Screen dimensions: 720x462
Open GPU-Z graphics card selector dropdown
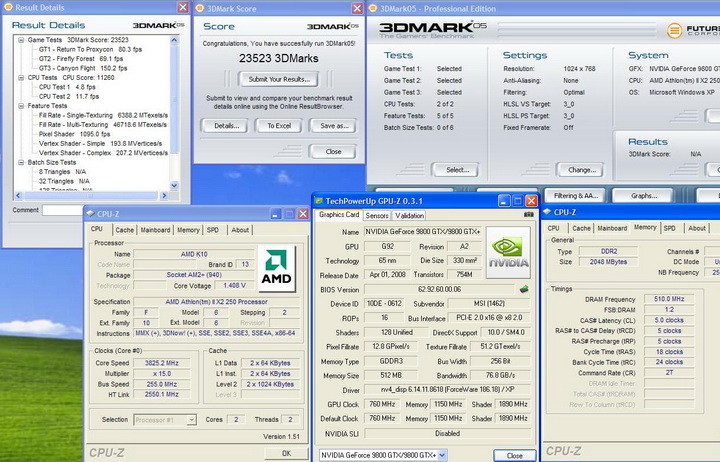coord(442,455)
